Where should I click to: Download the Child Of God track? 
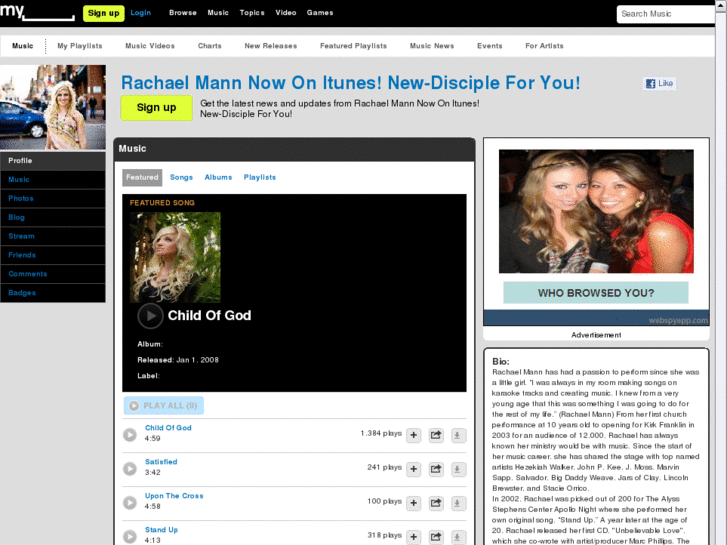click(458, 435)
